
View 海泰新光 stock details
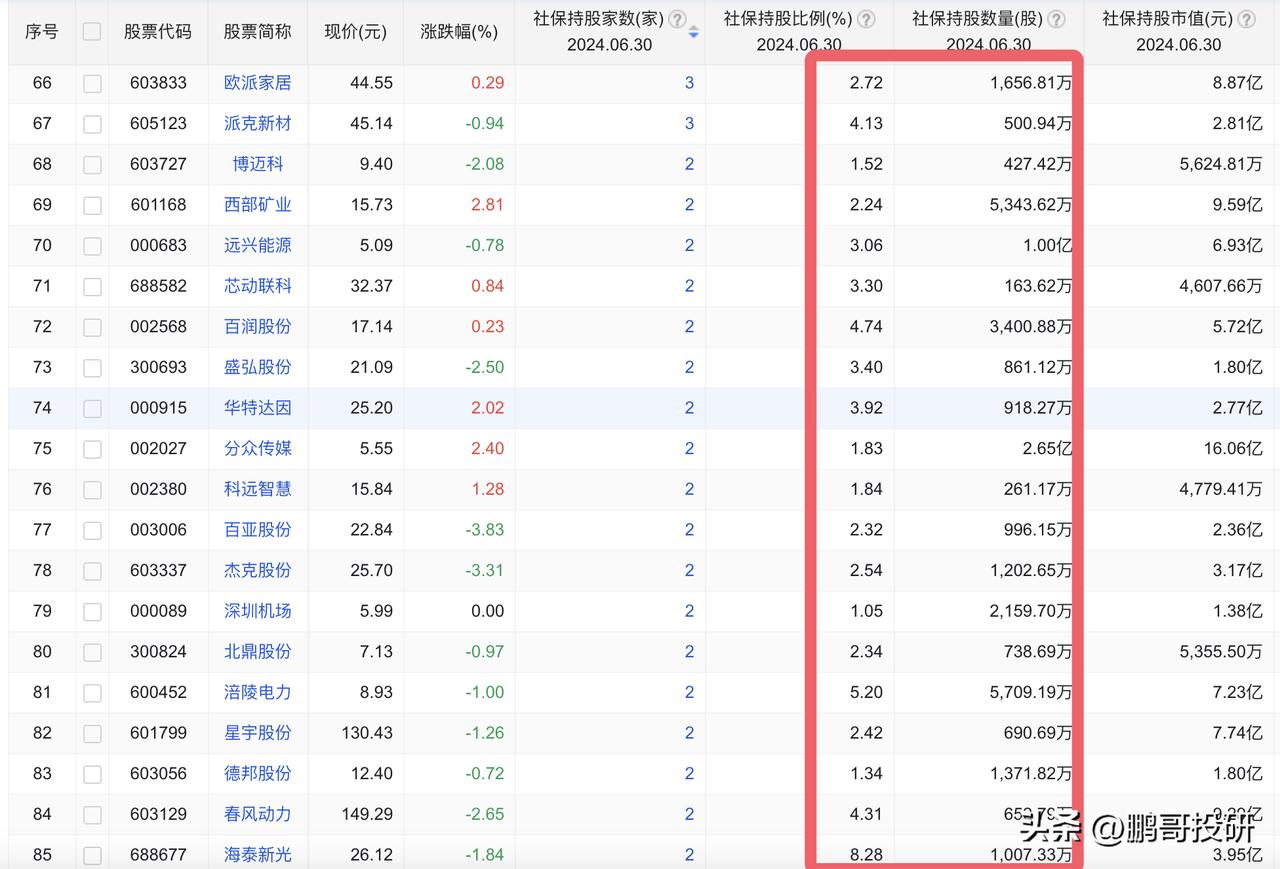(258, 855)
